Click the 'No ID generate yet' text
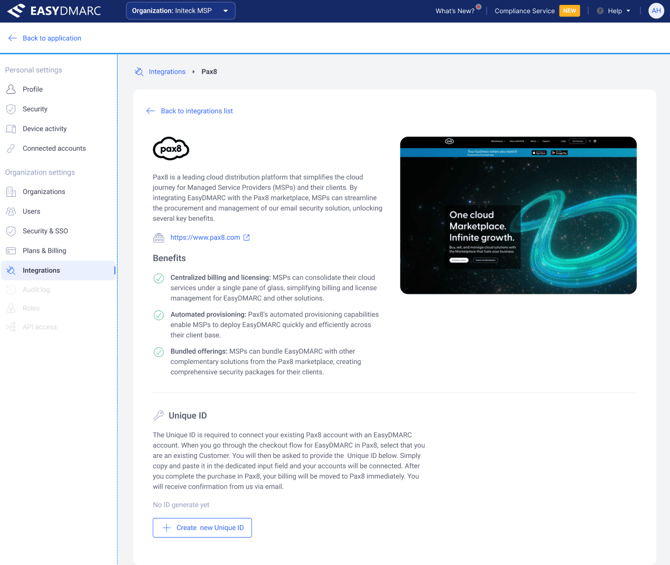The image size is (670, 565). tap(181, 505)
